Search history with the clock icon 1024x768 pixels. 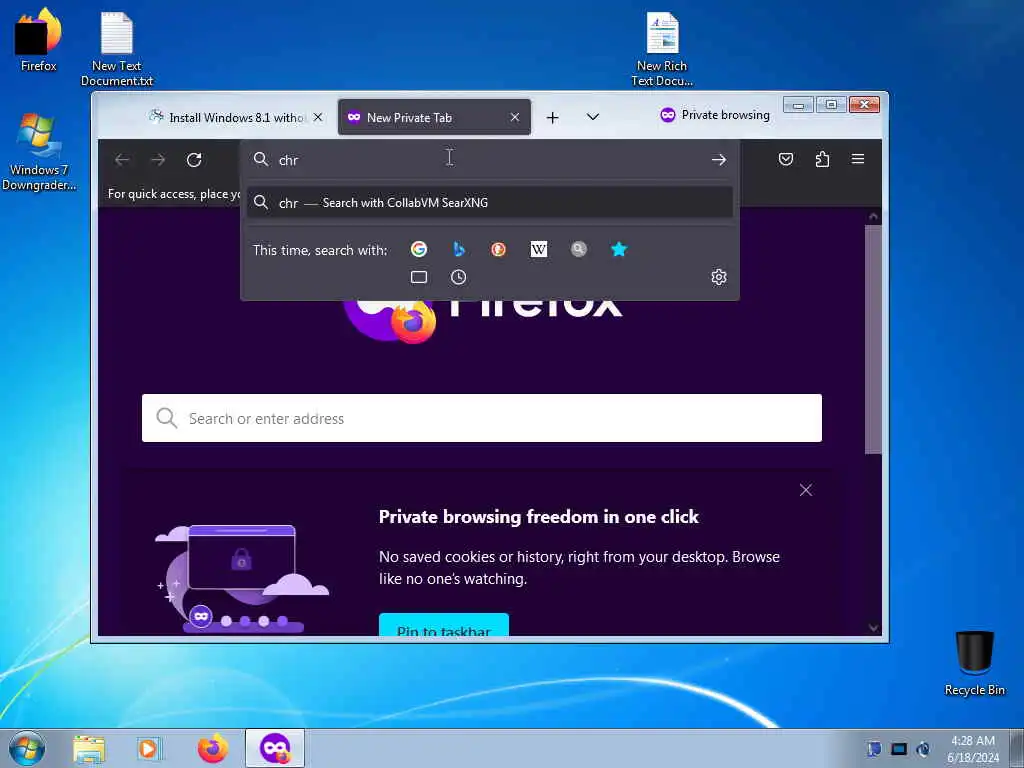pos(458,278)
